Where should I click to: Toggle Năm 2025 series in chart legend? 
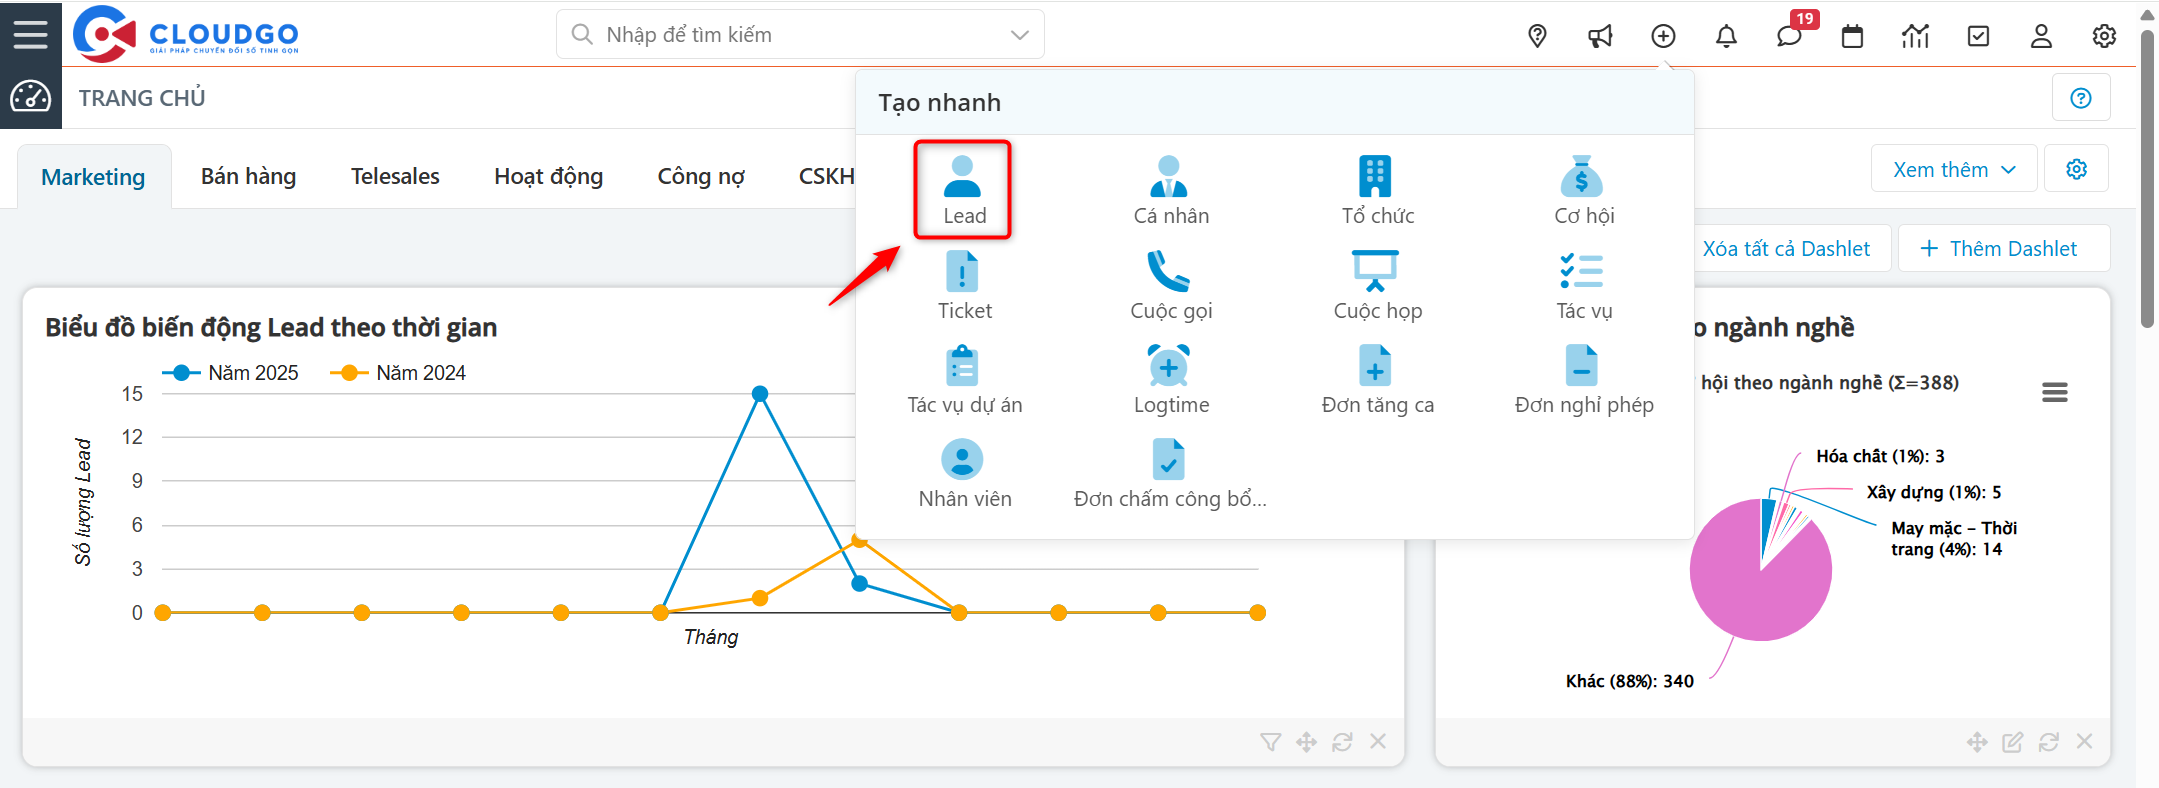coord(231,373)
